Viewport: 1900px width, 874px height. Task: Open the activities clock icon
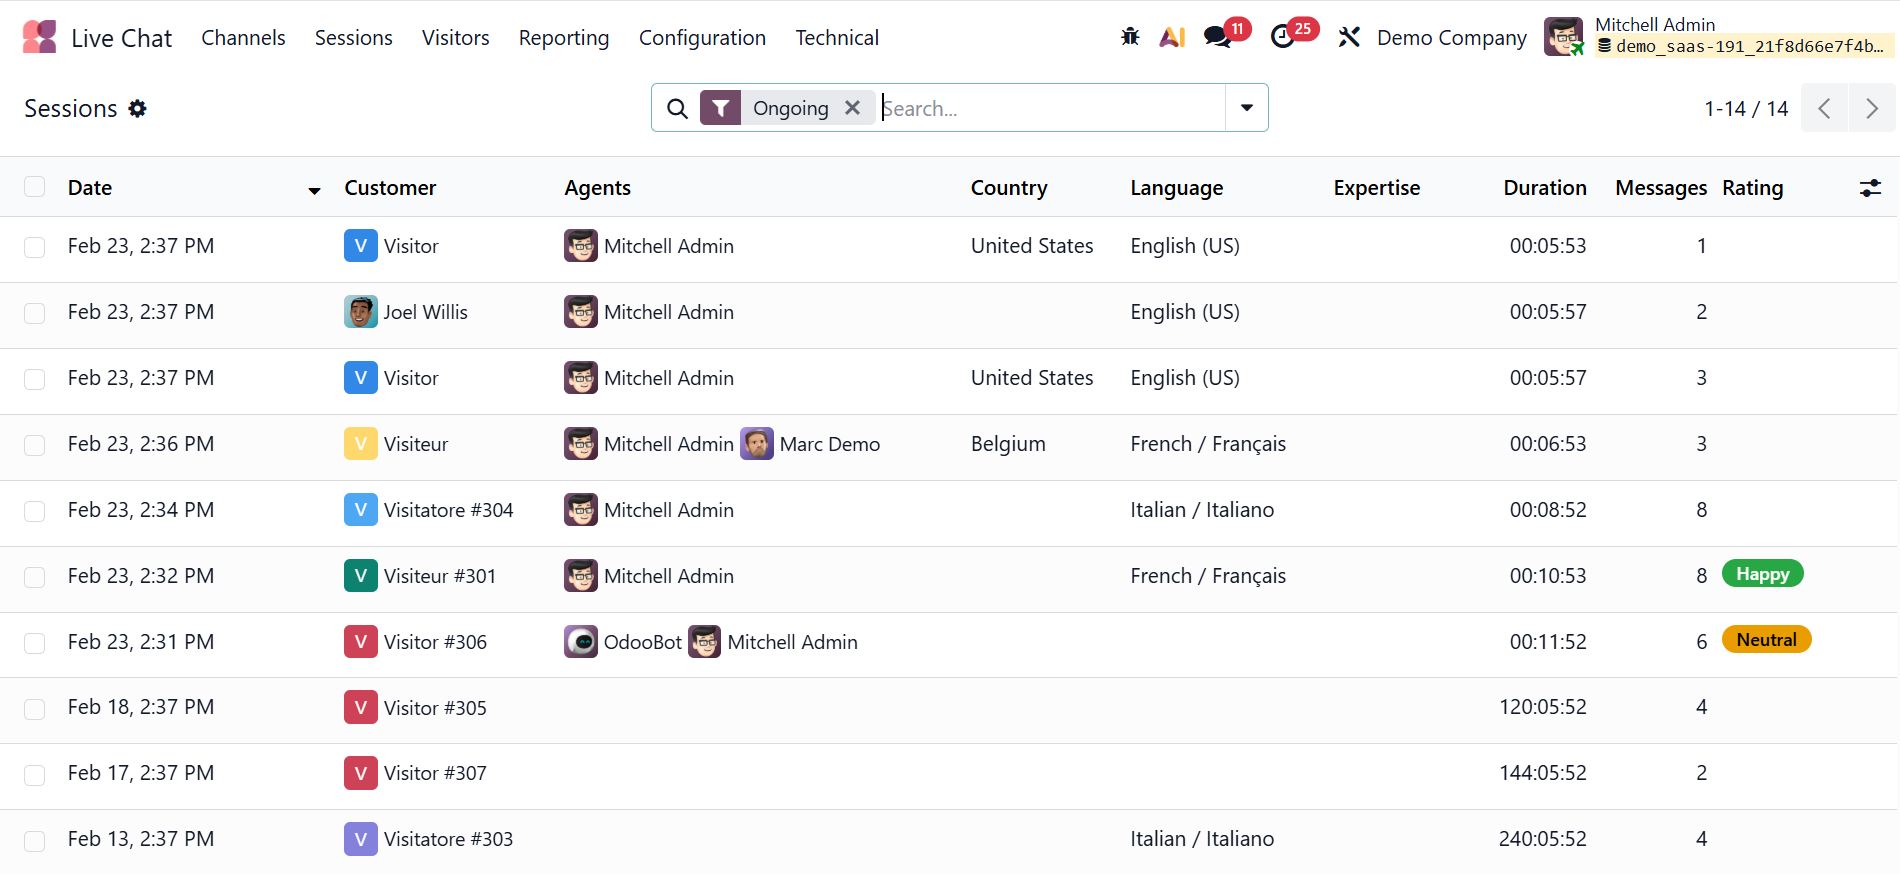pyautogui.click(x=1283, y=37)
